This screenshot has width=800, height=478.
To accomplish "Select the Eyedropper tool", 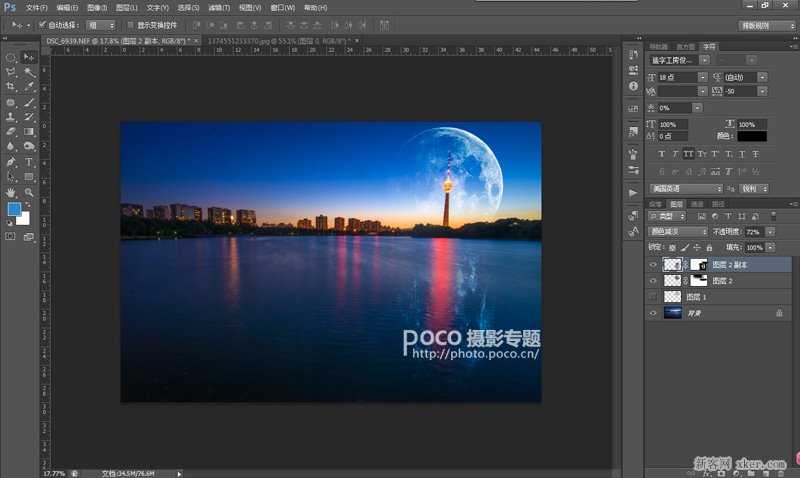I will click(29, 87).
